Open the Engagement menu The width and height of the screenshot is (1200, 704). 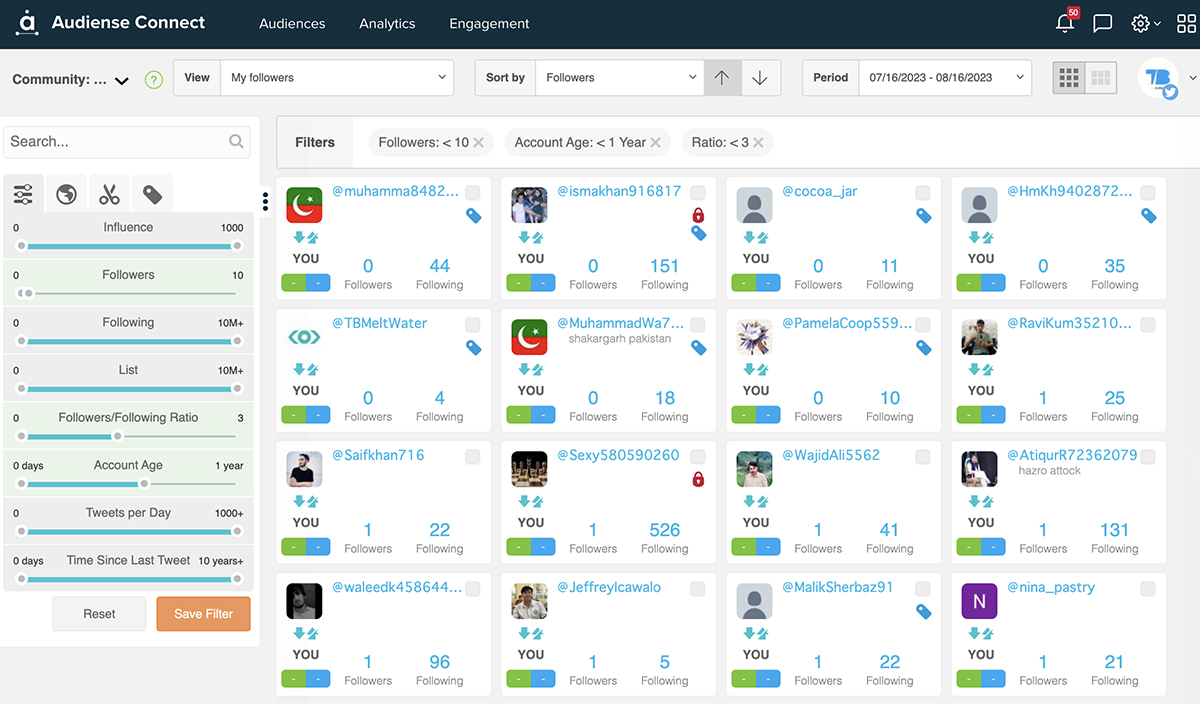point(489,23)
